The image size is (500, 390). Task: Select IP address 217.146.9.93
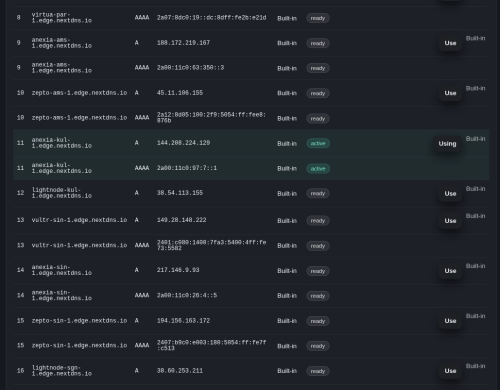click(178, 270)
